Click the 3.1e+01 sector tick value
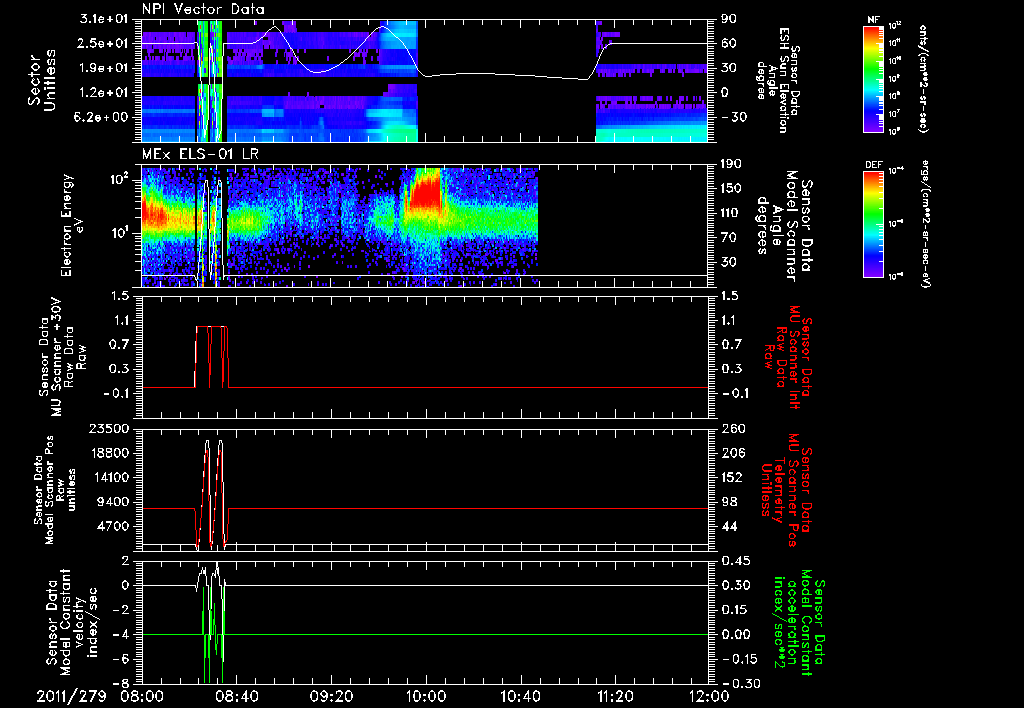 tap(102, 19)
